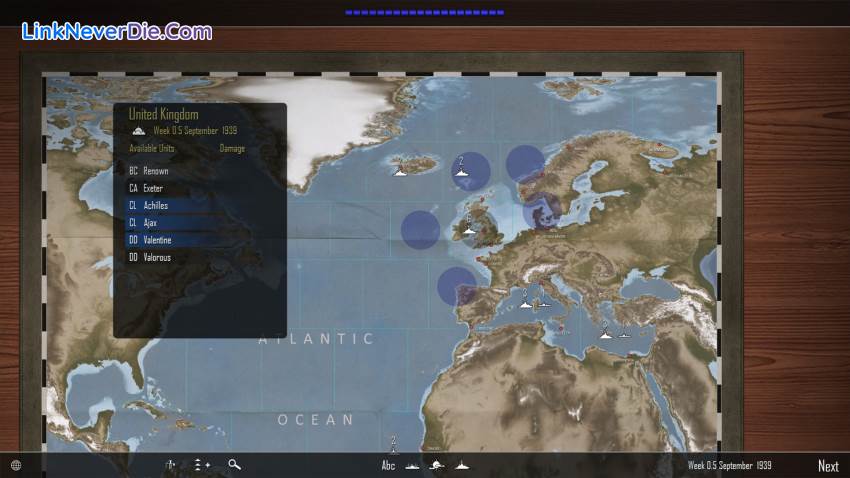Click the first ship silhouette filter icon
The image size is (850, 478).
[x=413, y=465]
